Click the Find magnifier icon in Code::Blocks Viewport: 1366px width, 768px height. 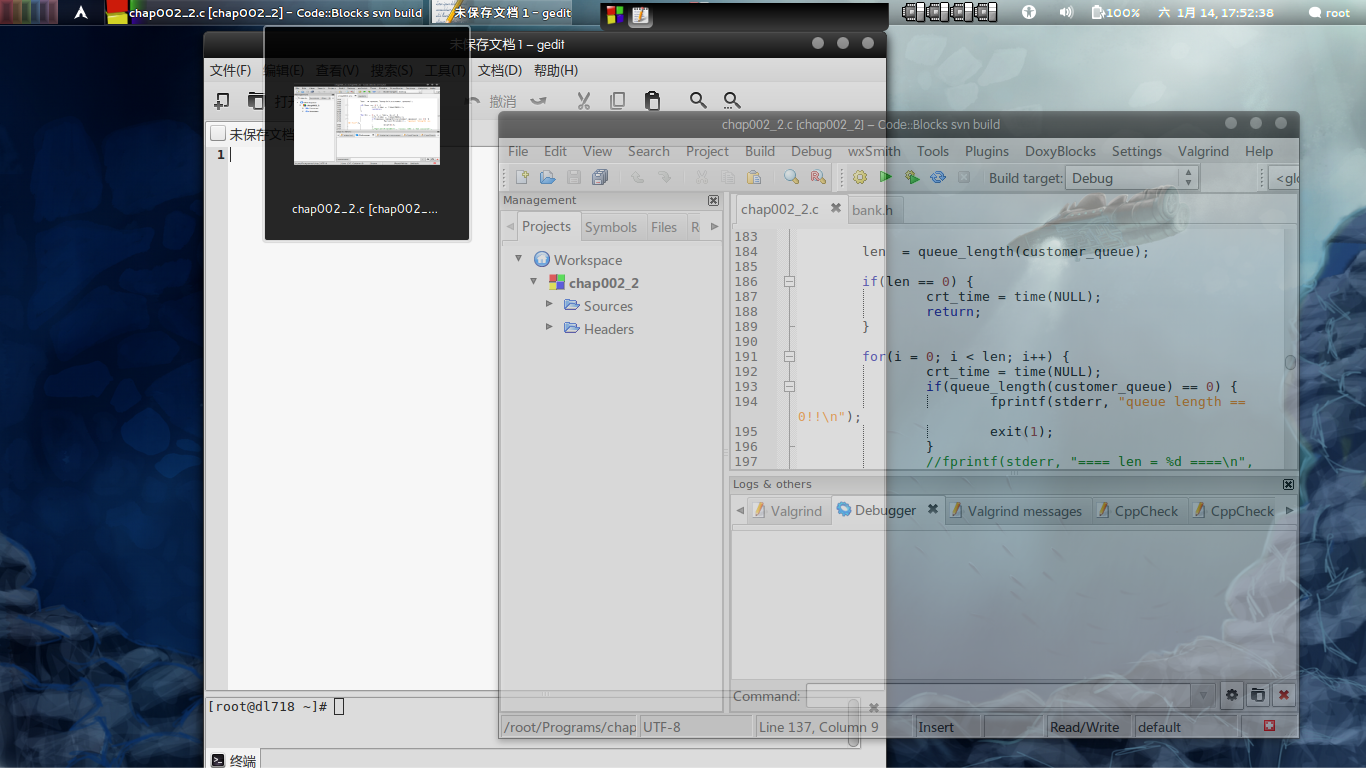point(791,177)
